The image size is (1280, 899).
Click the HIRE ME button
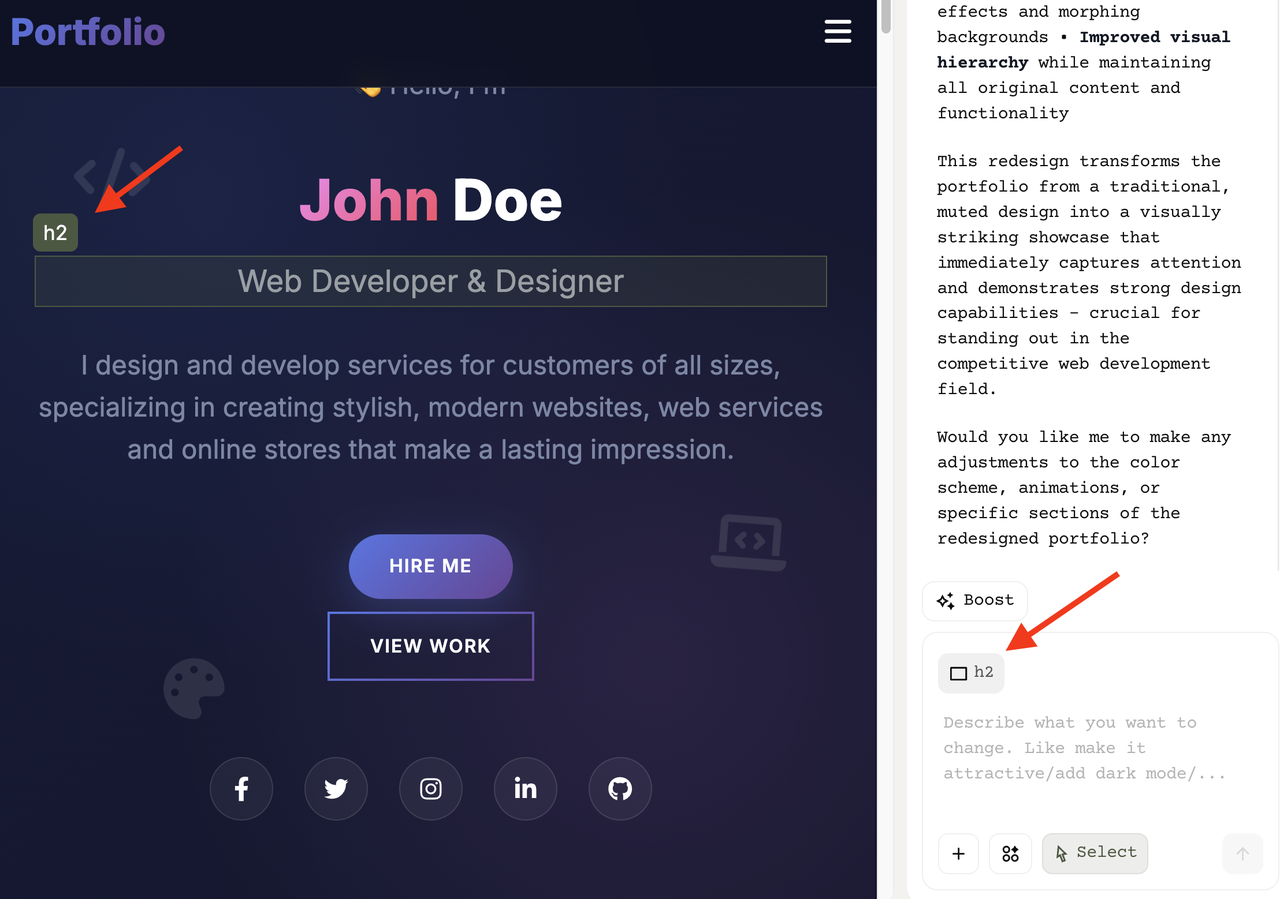pyautogui.click(x=431, y=566)
